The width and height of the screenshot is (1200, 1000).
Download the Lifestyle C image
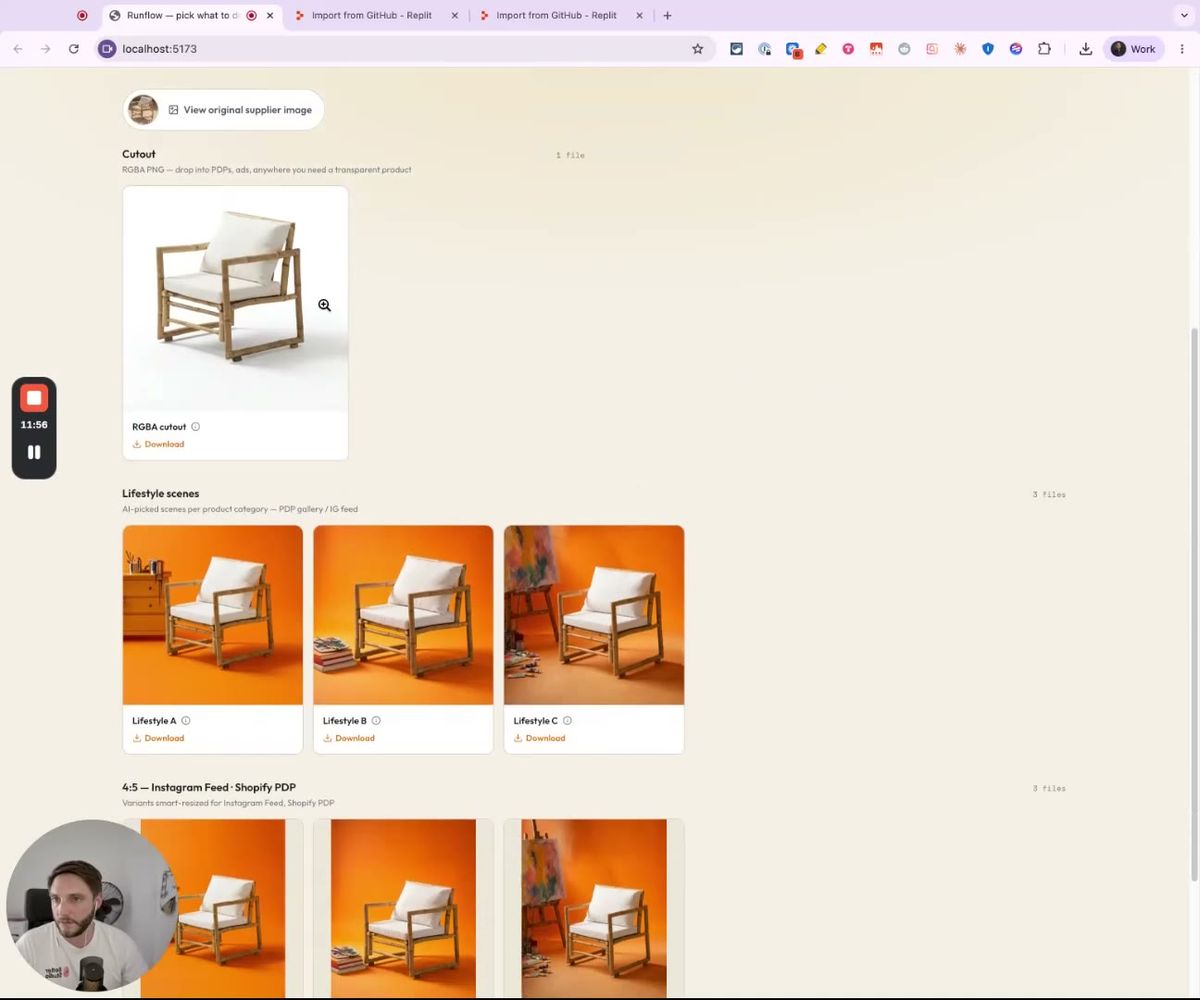coord(540,738)
